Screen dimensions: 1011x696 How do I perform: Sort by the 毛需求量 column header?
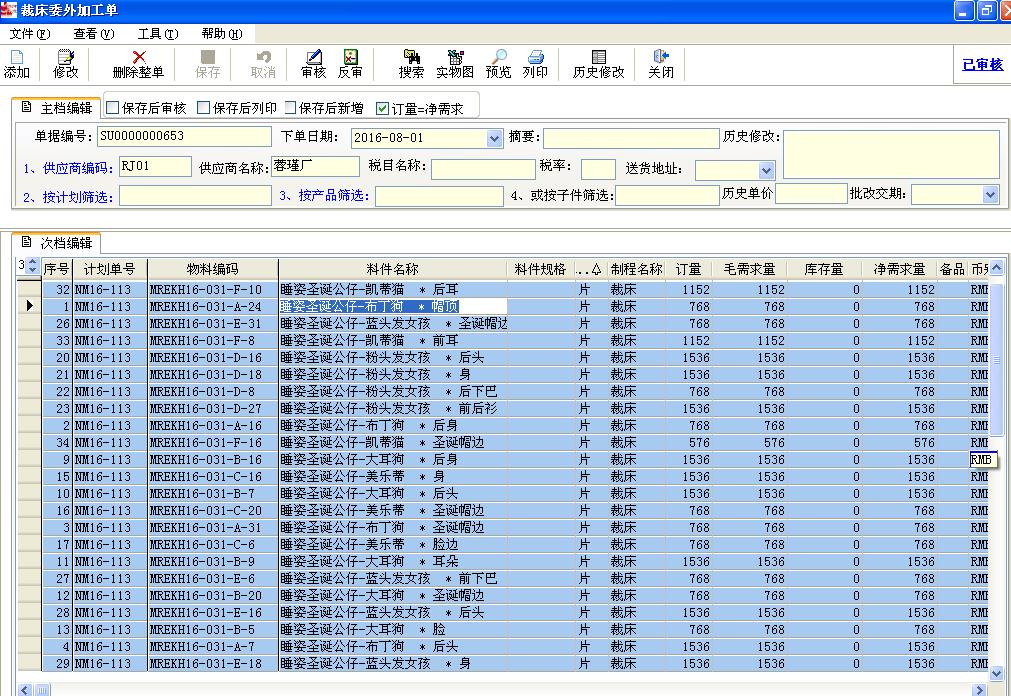749,269
